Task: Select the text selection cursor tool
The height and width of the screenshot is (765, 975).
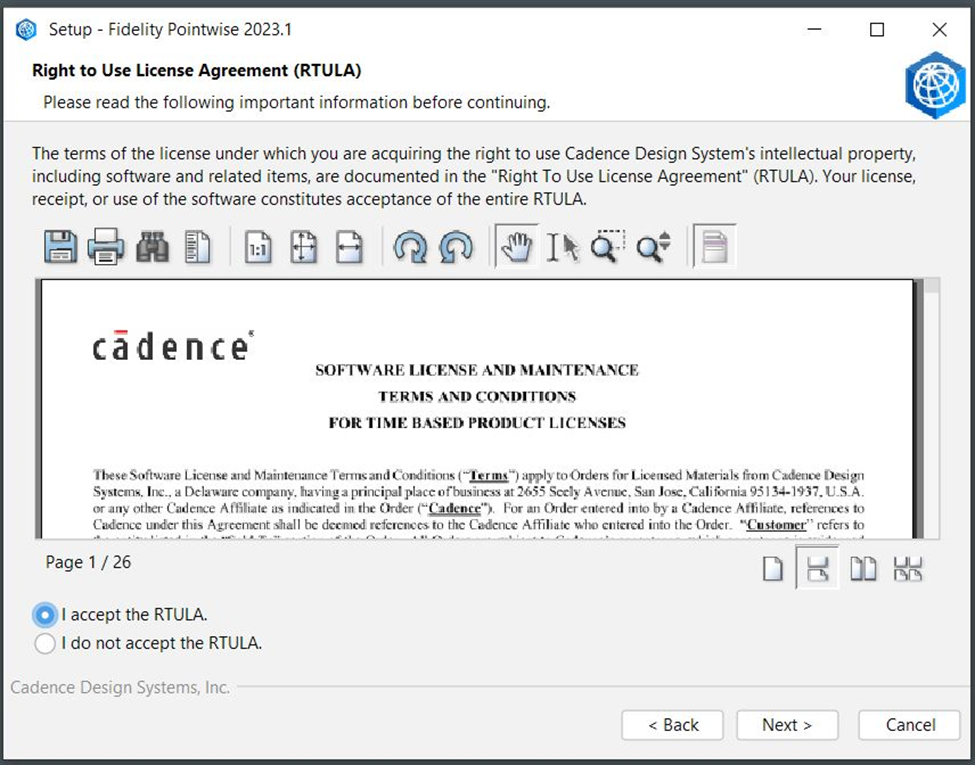Action: [563, 247]
